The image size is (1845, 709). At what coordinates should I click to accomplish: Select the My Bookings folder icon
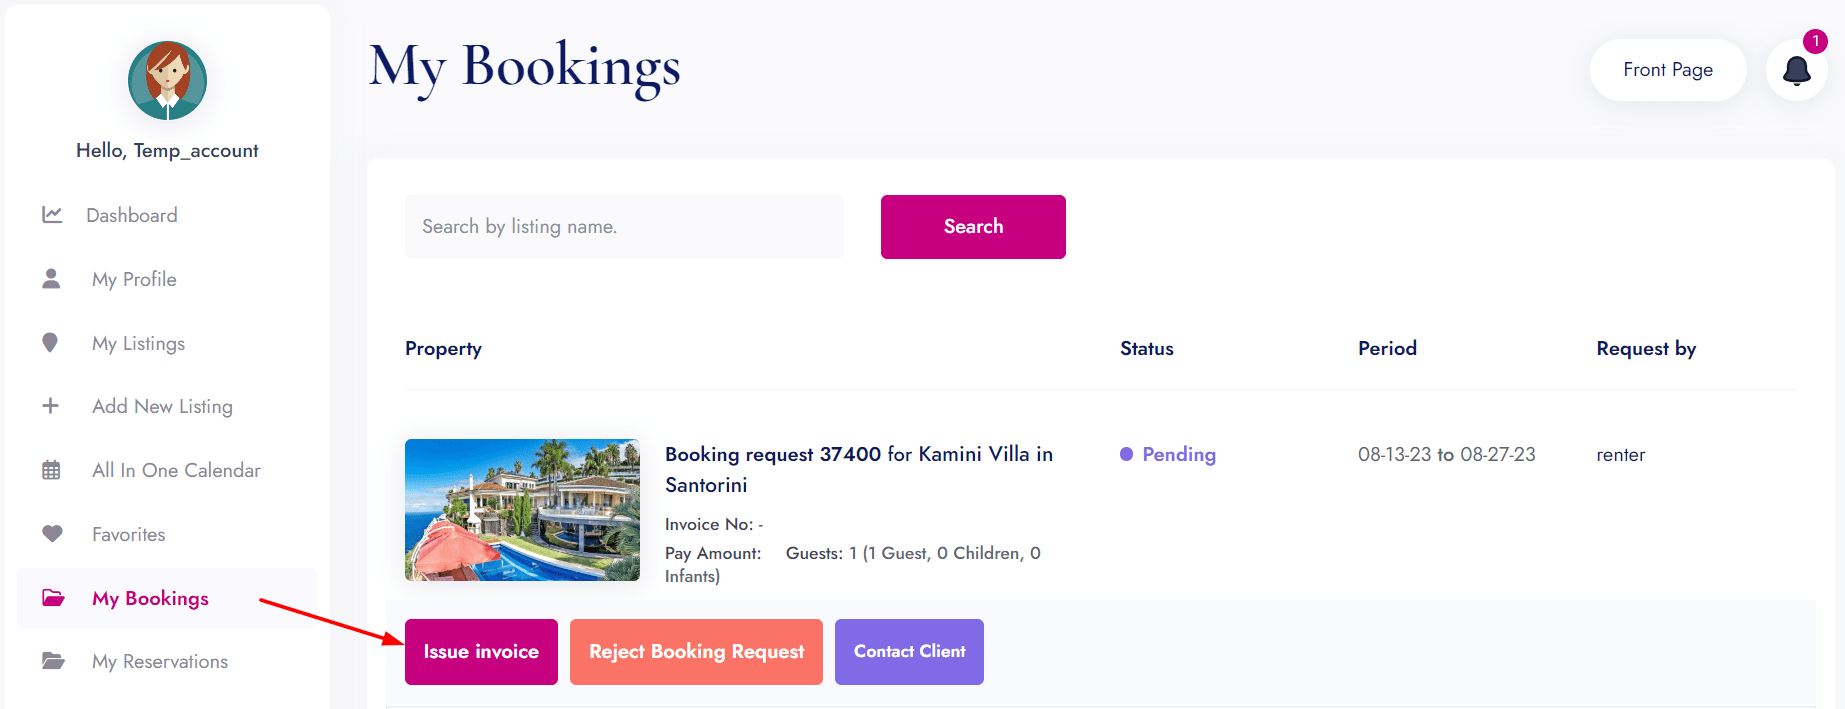52,598
